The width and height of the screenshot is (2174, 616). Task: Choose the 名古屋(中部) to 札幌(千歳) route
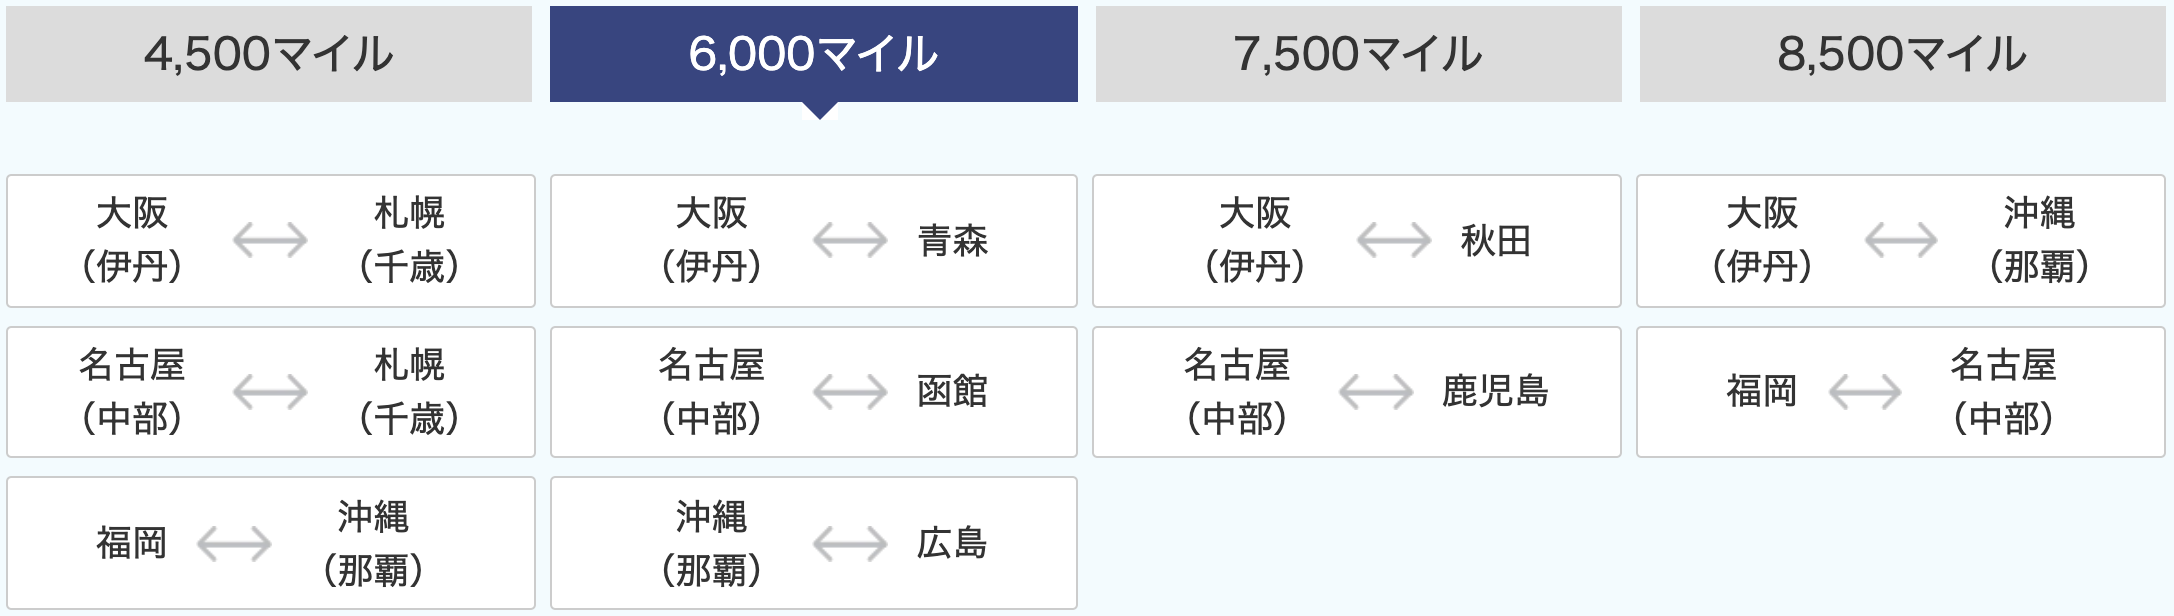pos(271,392)
